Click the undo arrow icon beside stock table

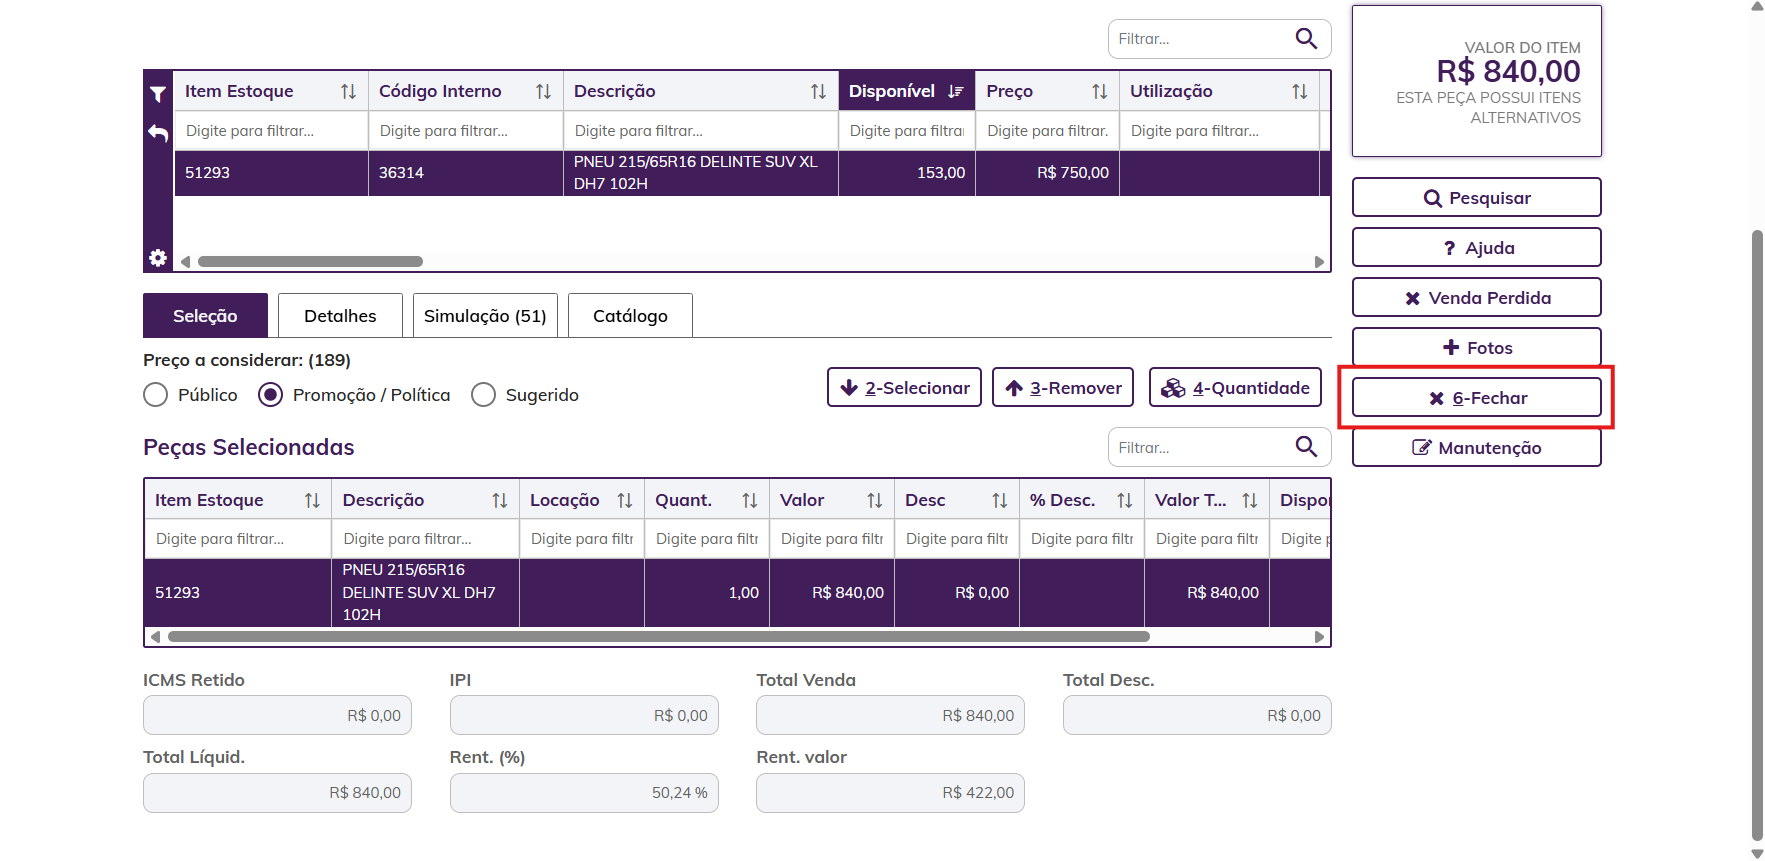(158, 132)
